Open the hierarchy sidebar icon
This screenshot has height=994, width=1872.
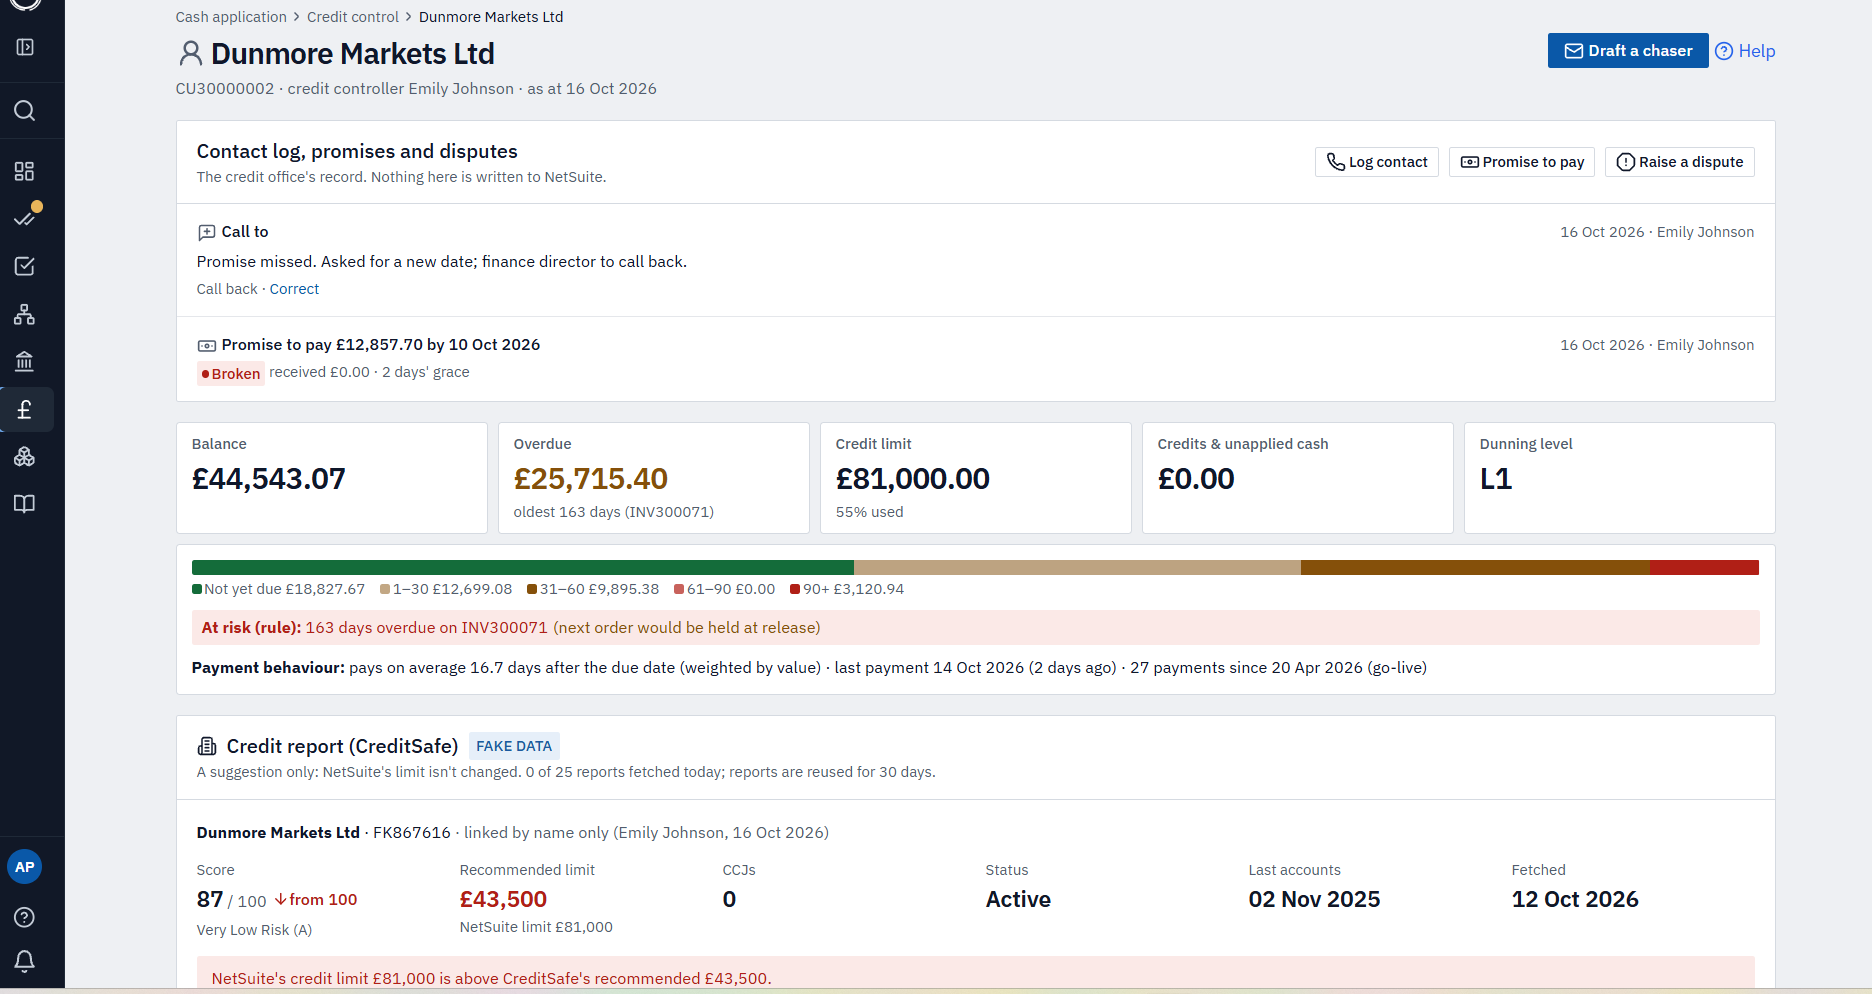click(25, 314)
